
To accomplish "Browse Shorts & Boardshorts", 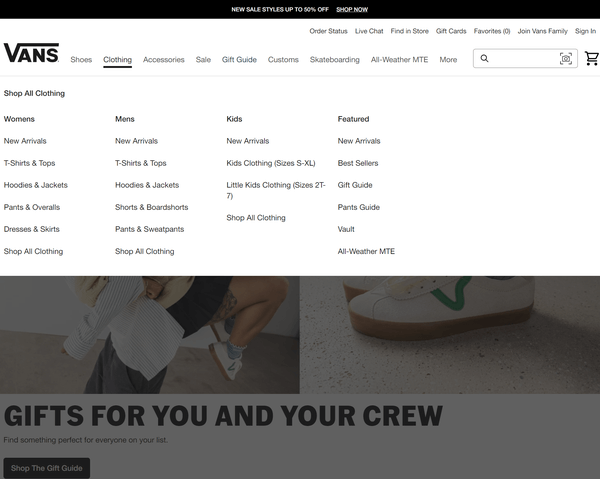I will [x=152, y=207].
